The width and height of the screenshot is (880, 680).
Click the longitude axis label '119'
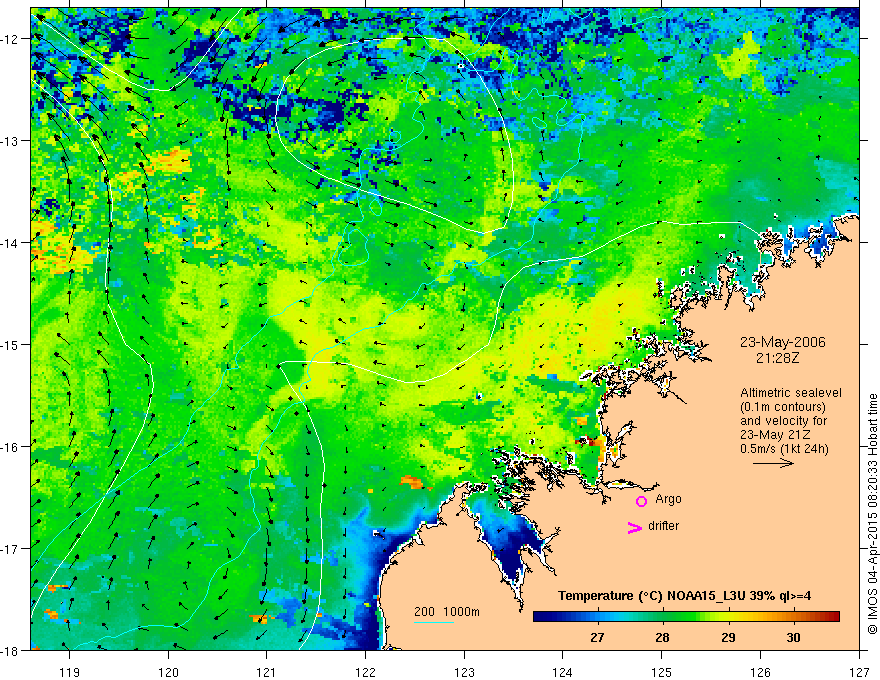pos(70,672)
